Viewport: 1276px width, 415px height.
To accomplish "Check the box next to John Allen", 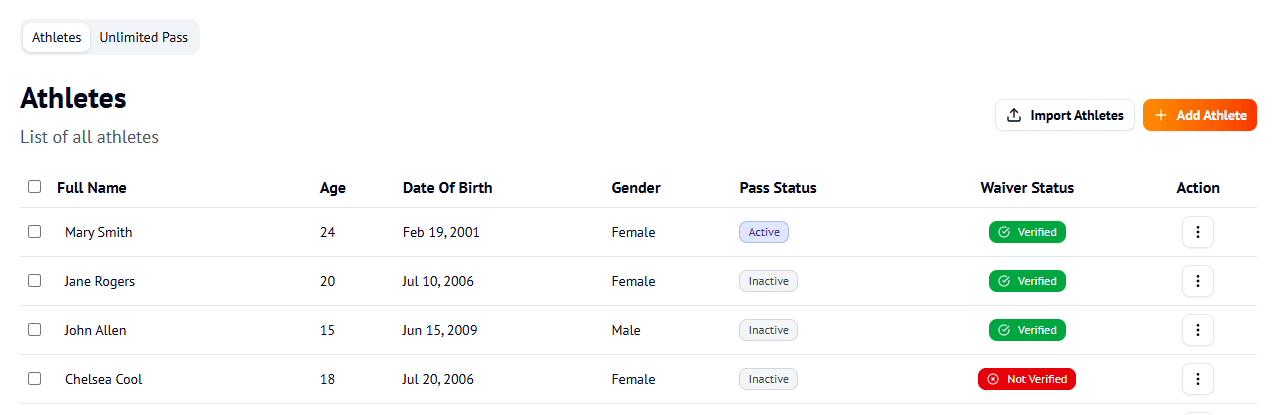I will coord(35,330).
